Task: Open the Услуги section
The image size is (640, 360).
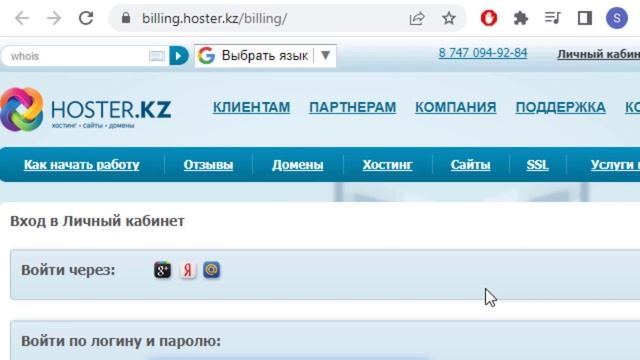Action: pyautogui.click(x=615, y=165)
